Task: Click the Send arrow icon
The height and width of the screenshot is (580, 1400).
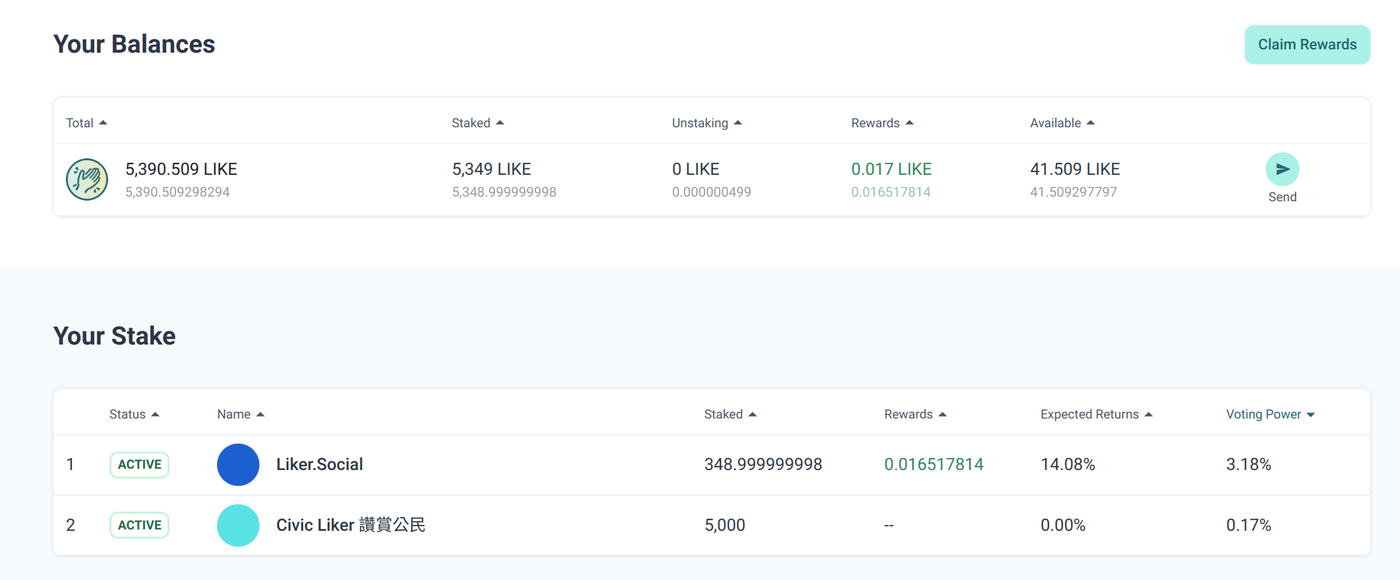Action: coord(1282,169)
